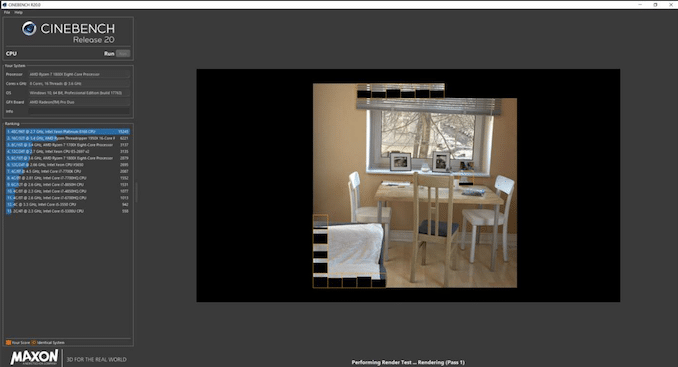Select ranking row 1 Intel Xeon Platinum 8168

67,131
